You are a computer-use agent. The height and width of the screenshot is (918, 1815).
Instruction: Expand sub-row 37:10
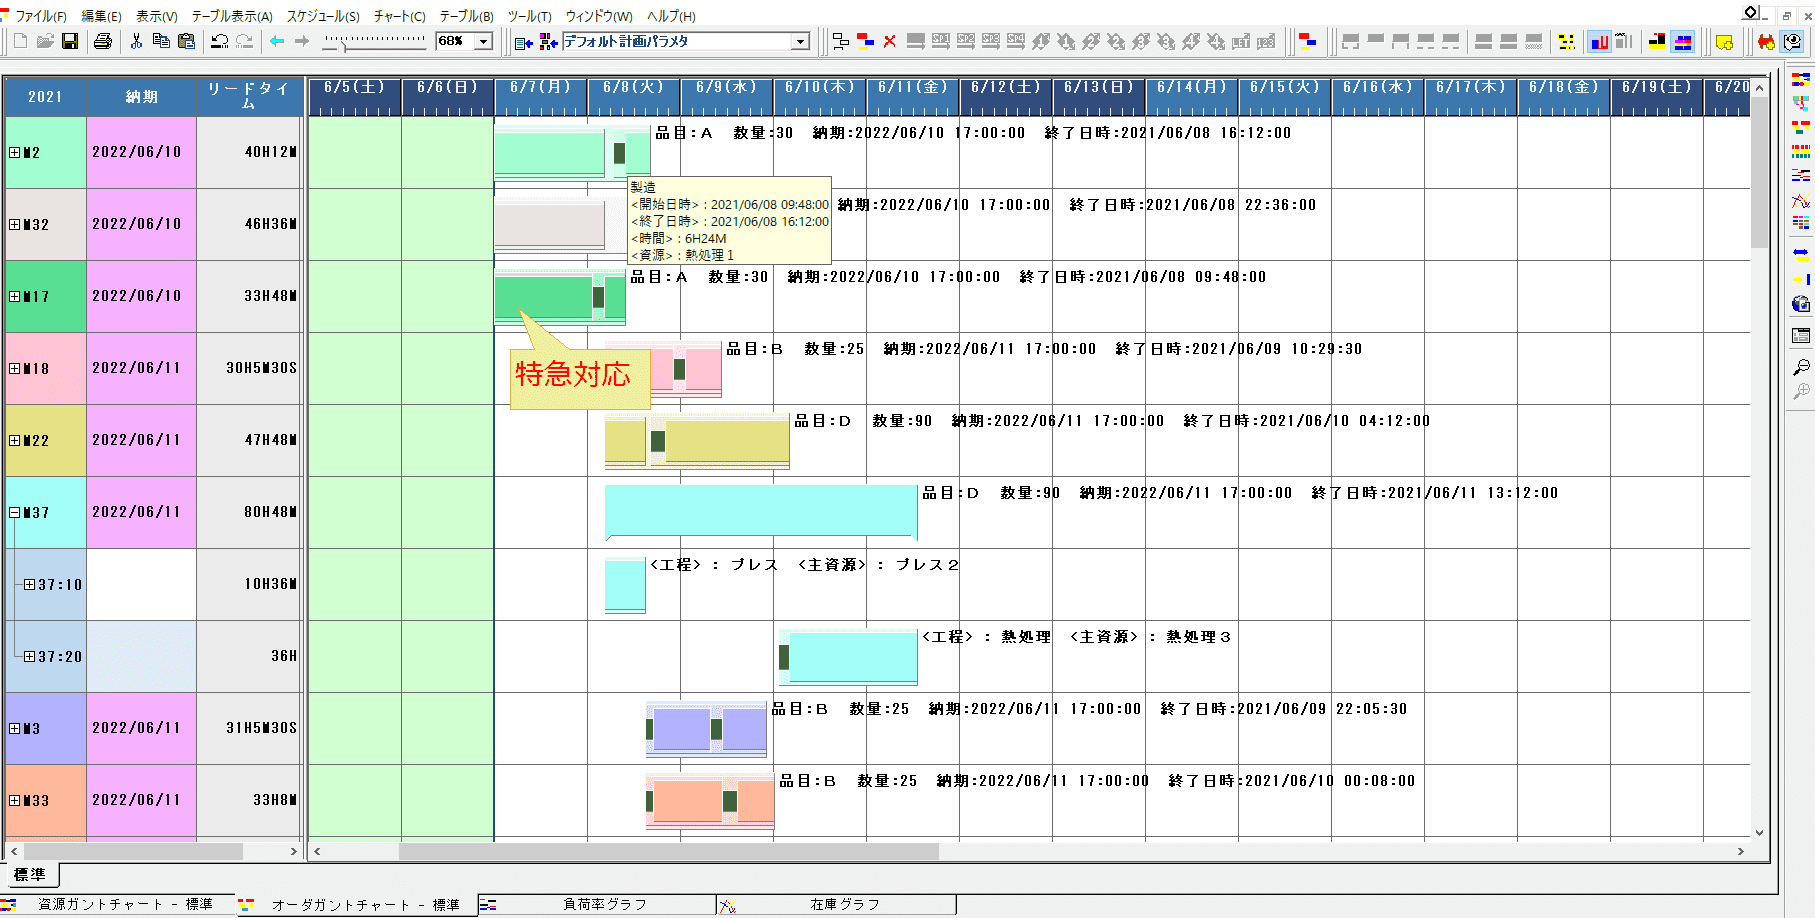click(29, 585)
